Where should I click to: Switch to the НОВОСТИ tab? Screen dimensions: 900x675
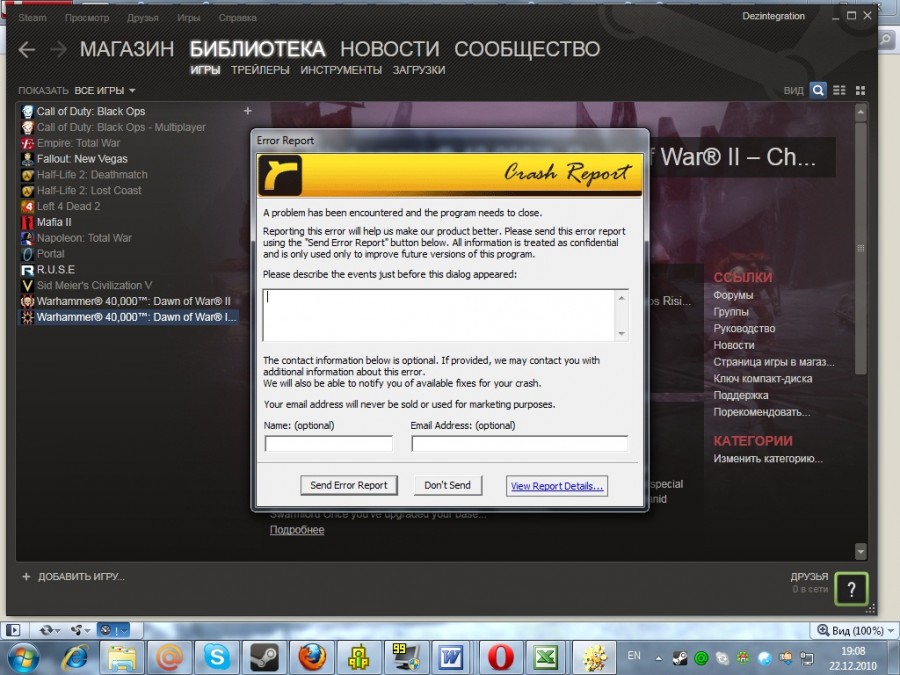click(390, 49)
